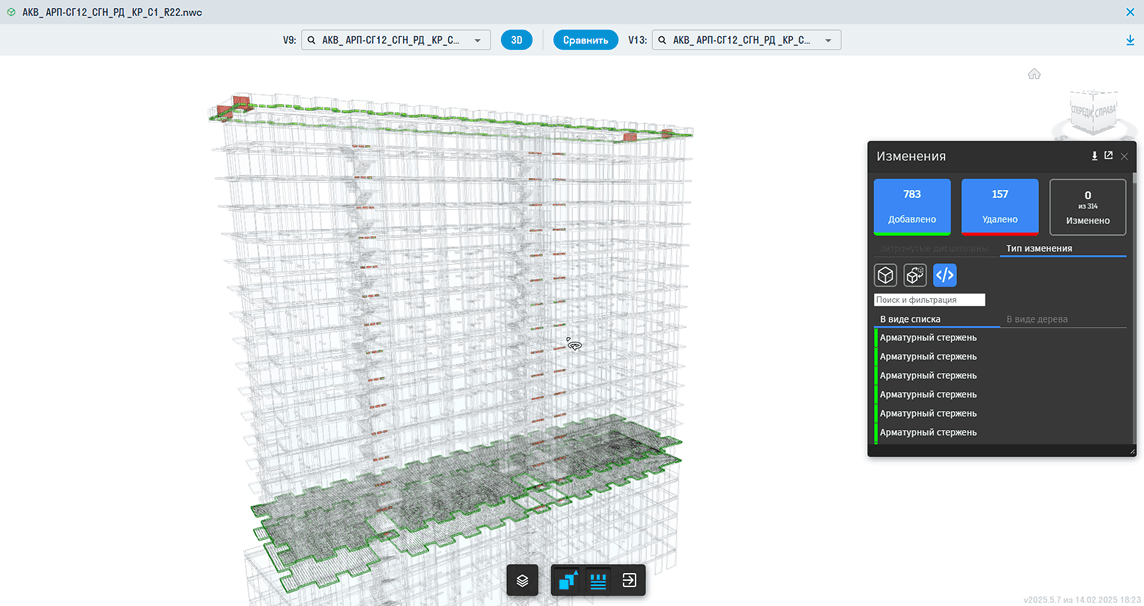This screenshot has width=1144, height=606.
Task: Filter by 783 Добавлено tile
Action: [912, 206]
